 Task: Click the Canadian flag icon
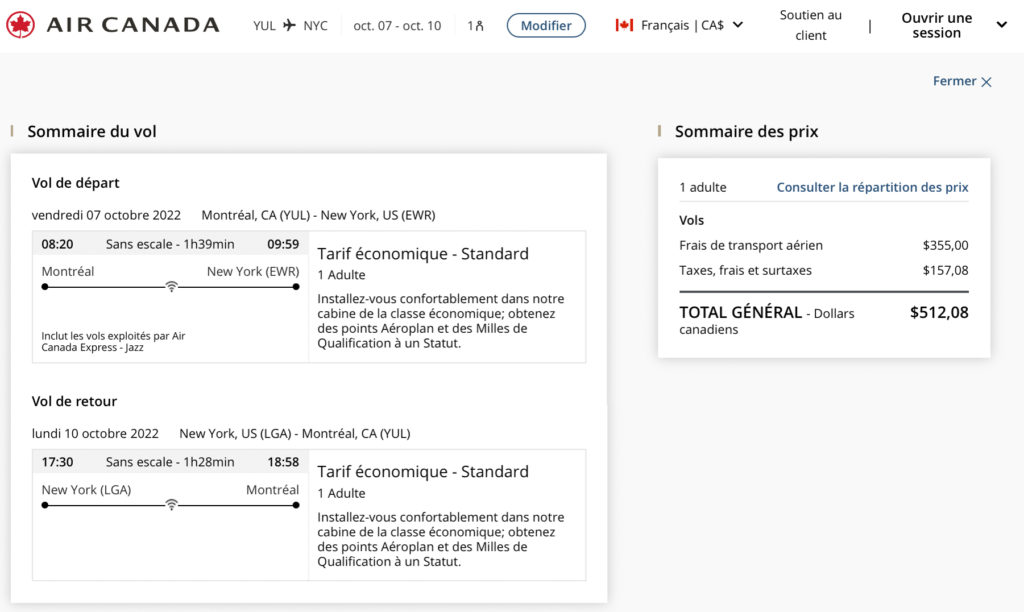(625, 25)
